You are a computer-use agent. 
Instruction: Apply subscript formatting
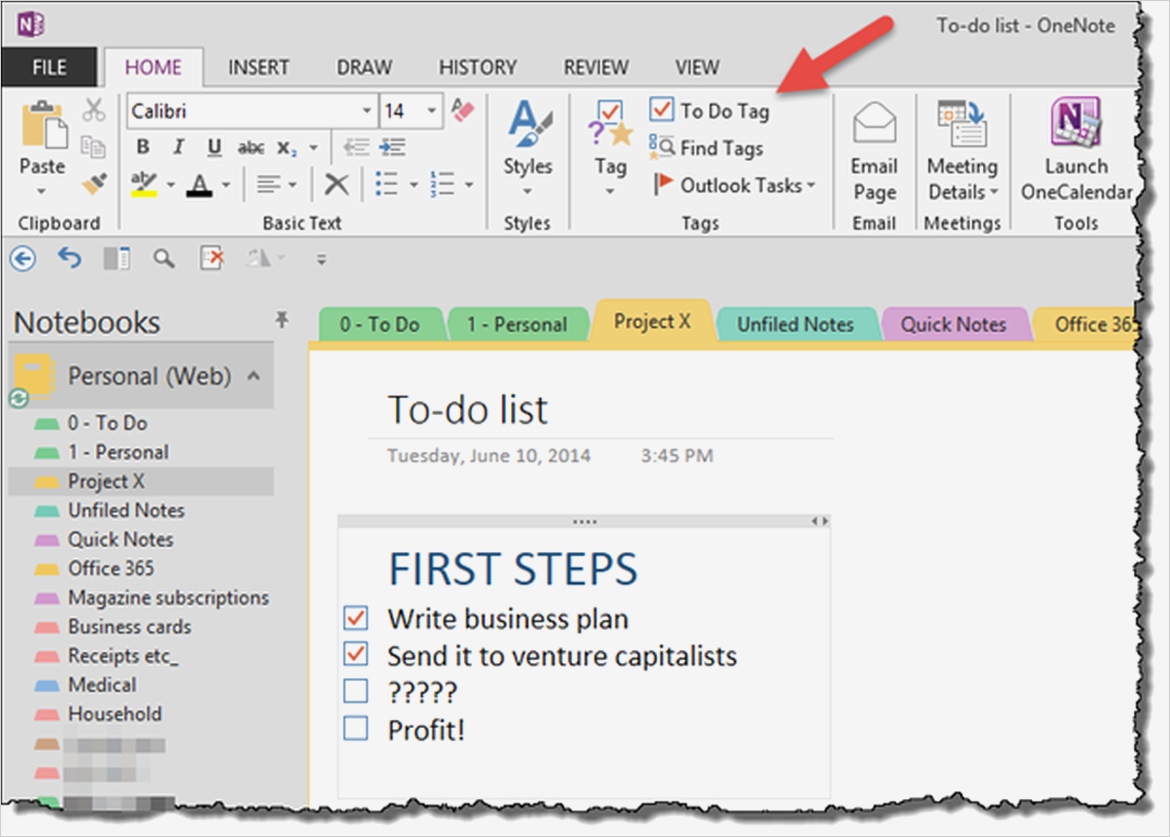[287, 148]
